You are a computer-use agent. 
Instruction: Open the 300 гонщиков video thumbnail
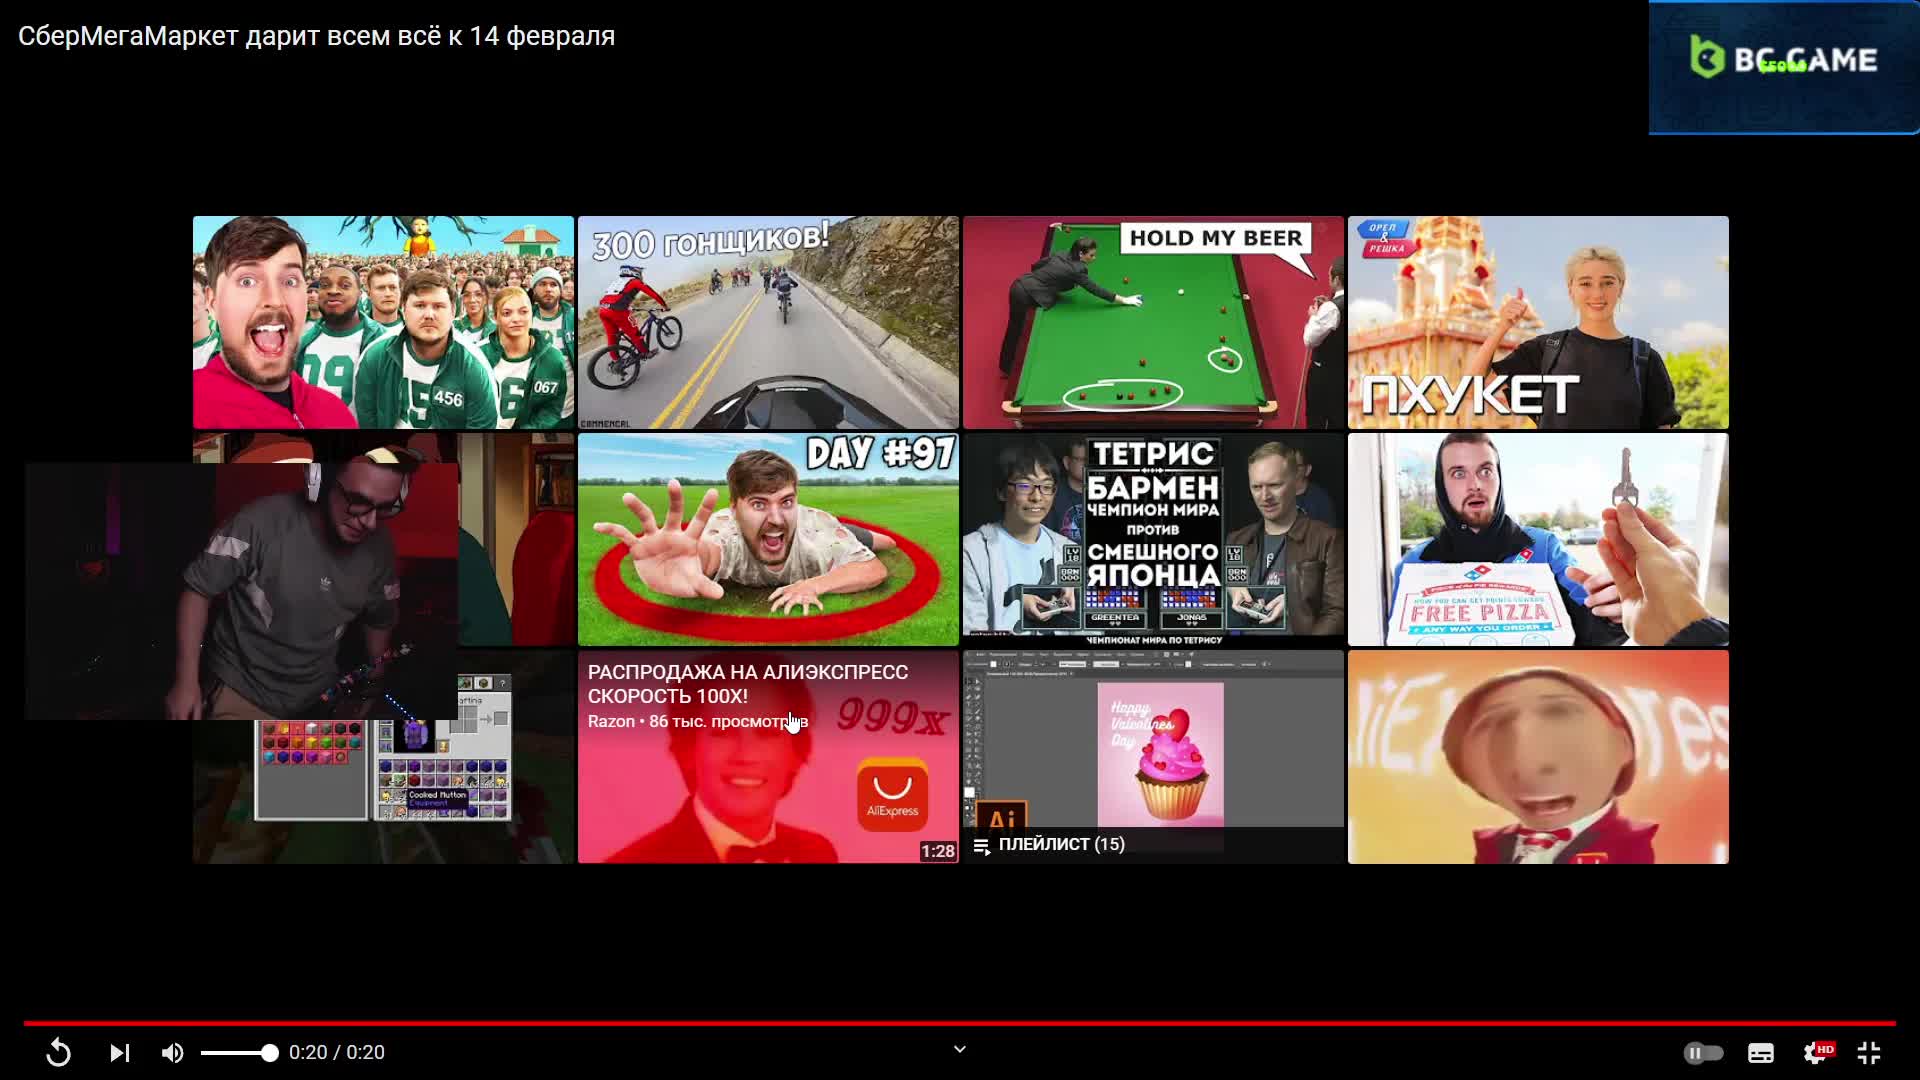768,322
